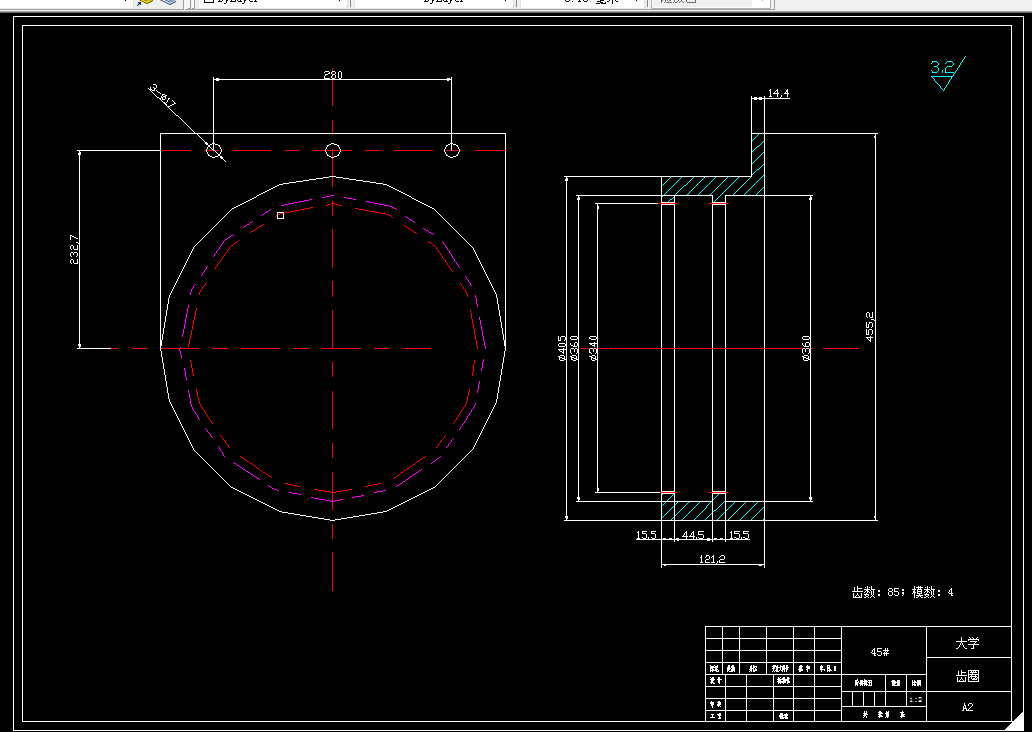1032x732 pixels.
Task: Select the center mounting hole circle
Action: 333,150
